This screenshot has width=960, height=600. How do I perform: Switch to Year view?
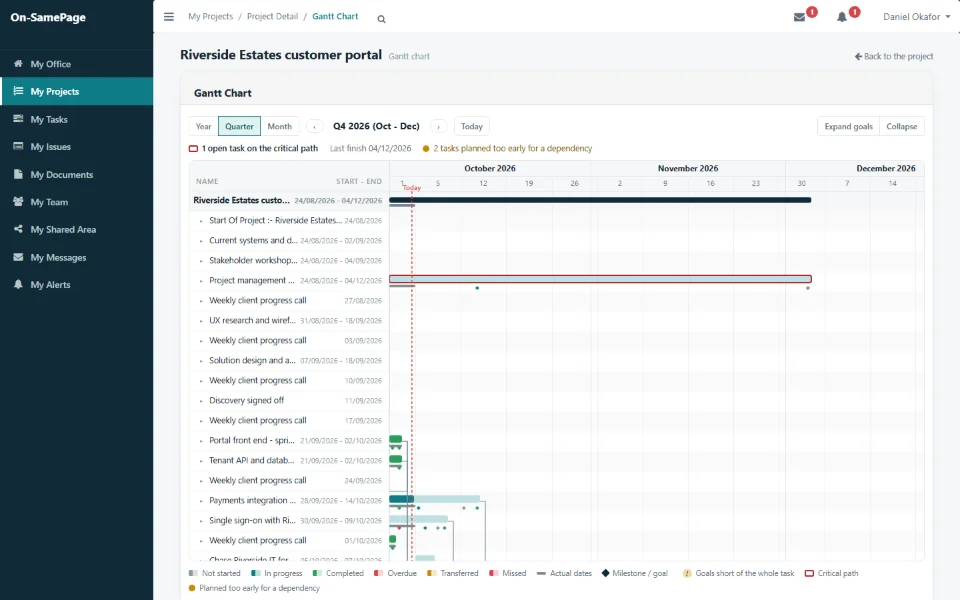203,126
